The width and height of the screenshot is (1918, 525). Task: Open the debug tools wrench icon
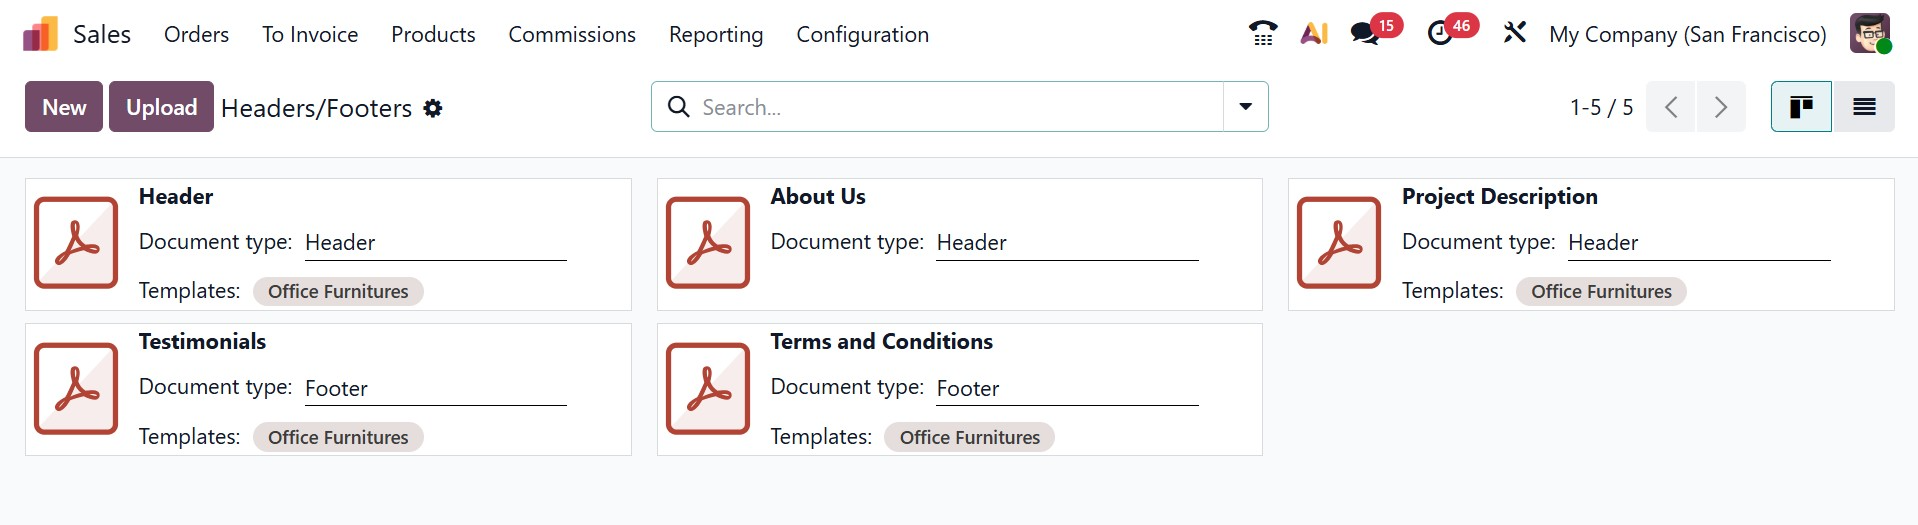pyautogui.click(x=1515, y=34)
